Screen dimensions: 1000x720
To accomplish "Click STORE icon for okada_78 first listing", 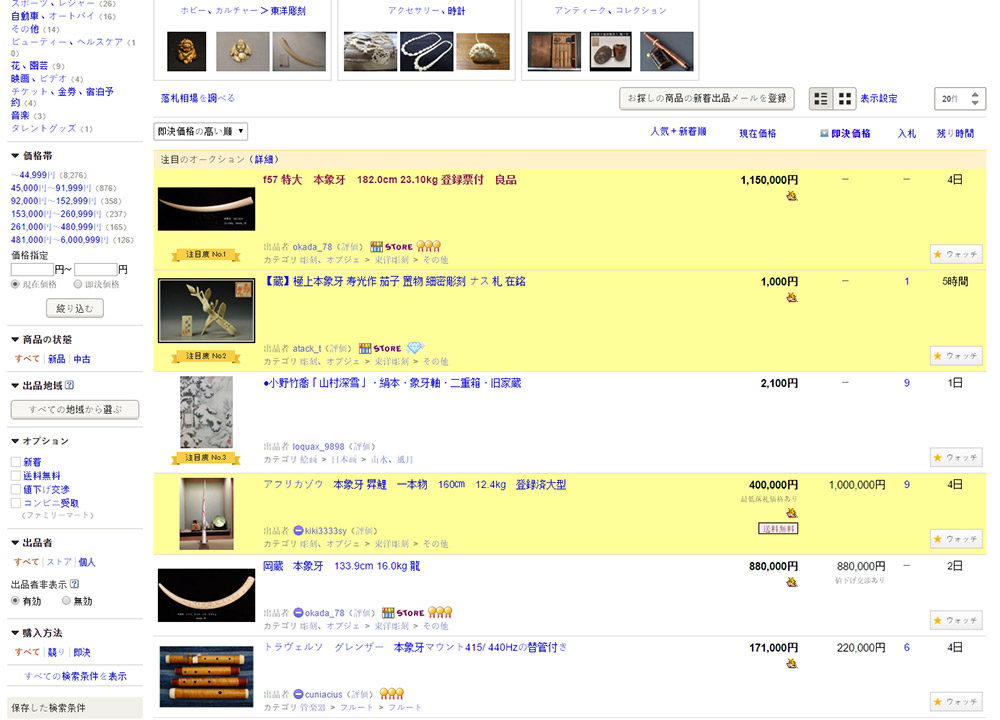I will [x=392, y=247].
